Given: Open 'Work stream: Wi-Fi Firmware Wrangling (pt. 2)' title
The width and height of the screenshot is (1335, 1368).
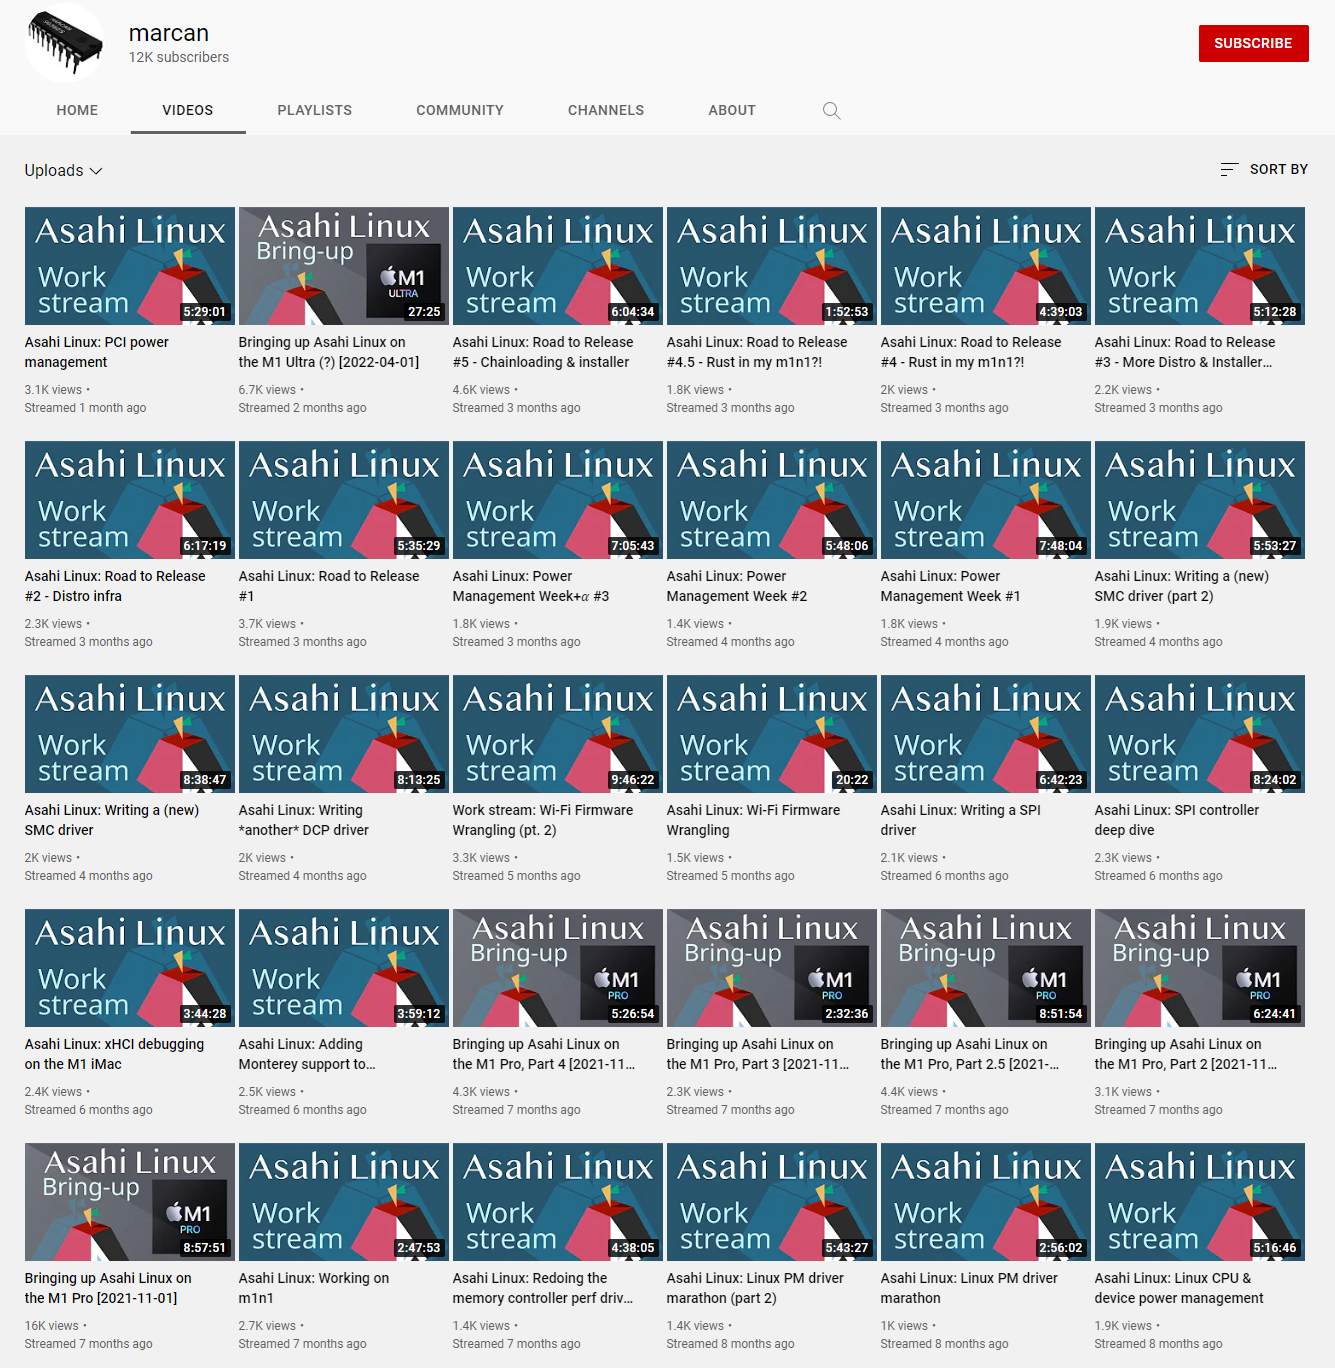Looking at the screenshot, I should click(x=543, y=820).
